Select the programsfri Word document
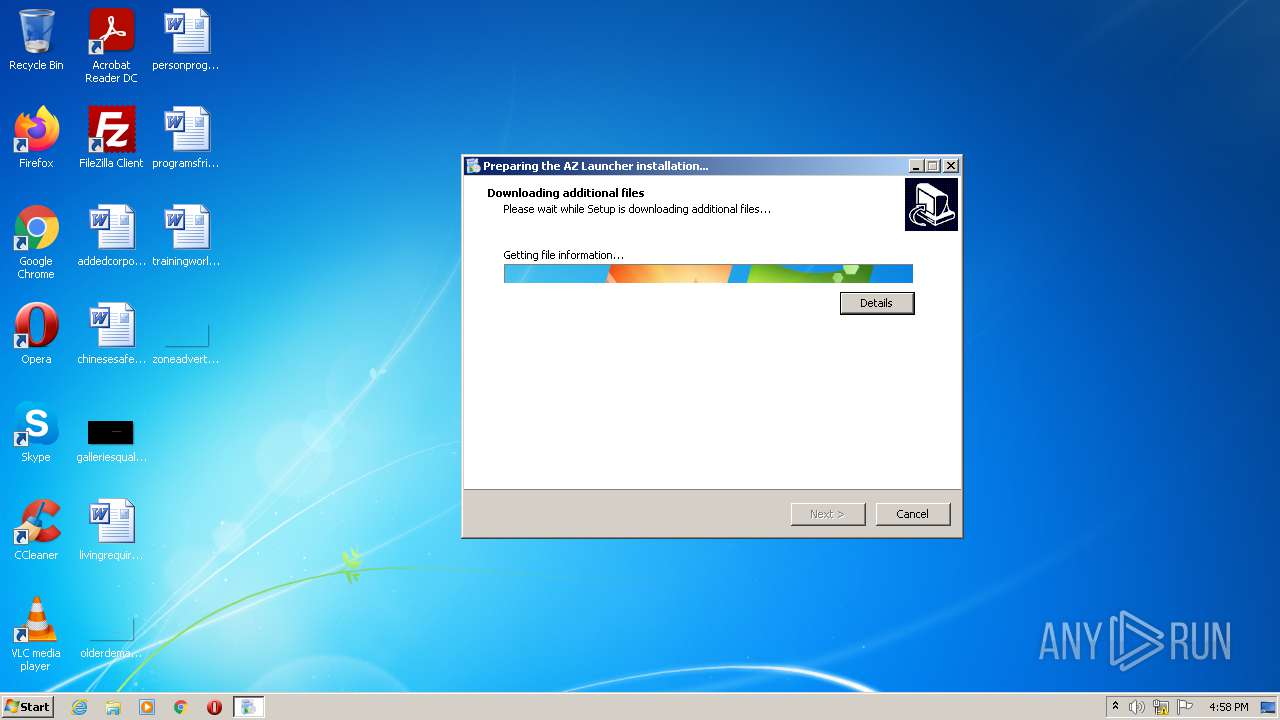 click(x=186, y=138)
